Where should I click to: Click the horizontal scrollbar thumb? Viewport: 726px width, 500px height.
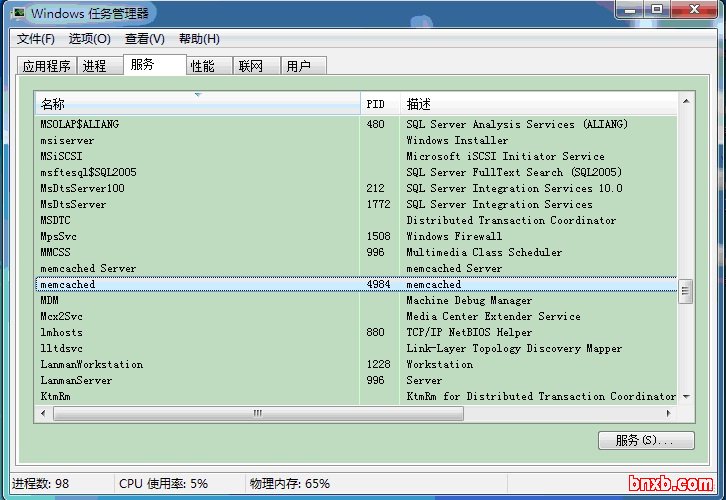coord(256,412)
